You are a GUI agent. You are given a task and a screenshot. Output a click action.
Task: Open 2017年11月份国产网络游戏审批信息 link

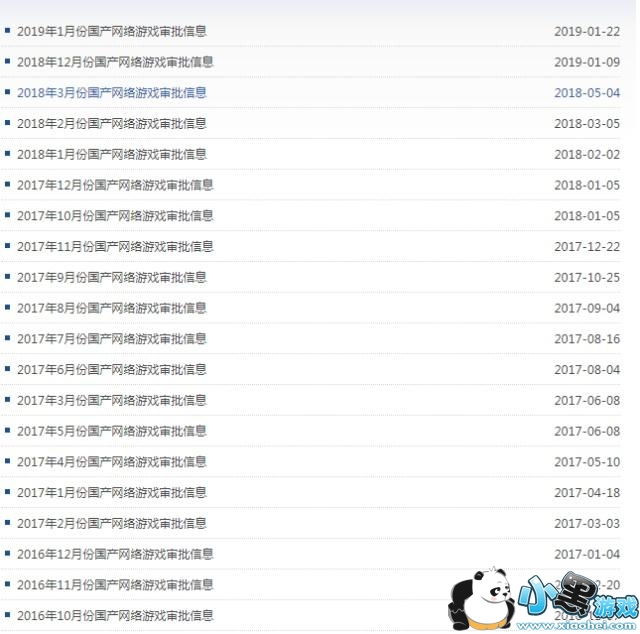(115, 247)
